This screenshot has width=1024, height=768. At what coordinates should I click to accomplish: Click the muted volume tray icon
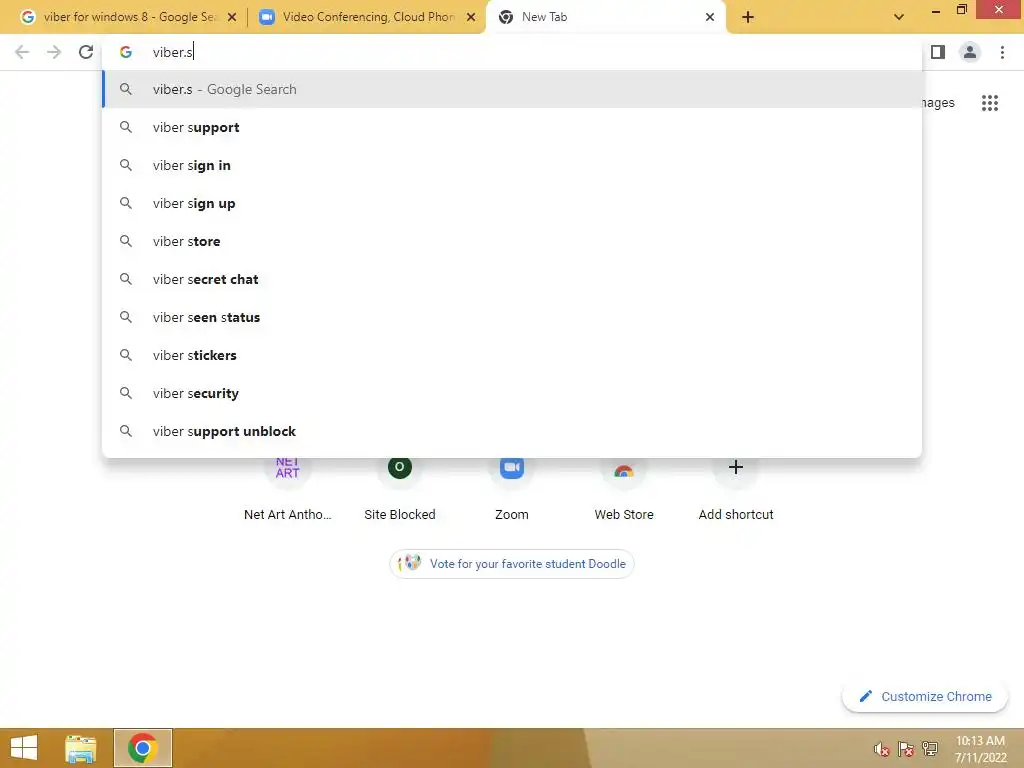click(881, 749)
